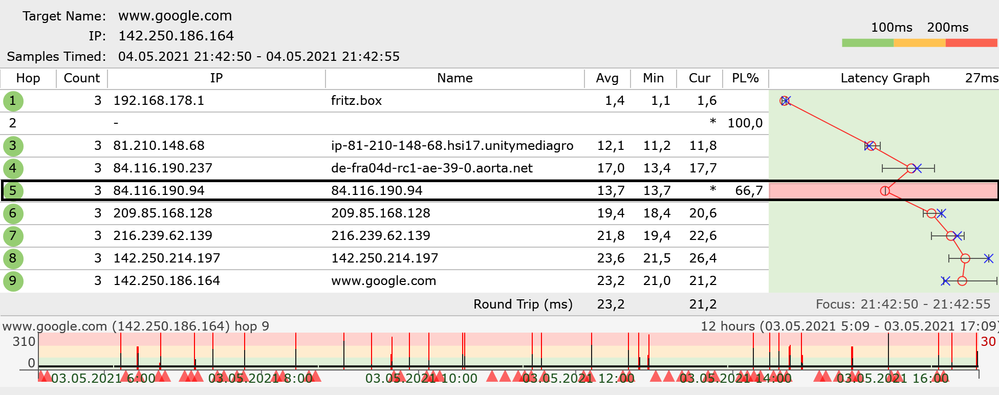
Task: Click the target IP 142.250.186.164 header value
Action: click(x=176, y=36)
